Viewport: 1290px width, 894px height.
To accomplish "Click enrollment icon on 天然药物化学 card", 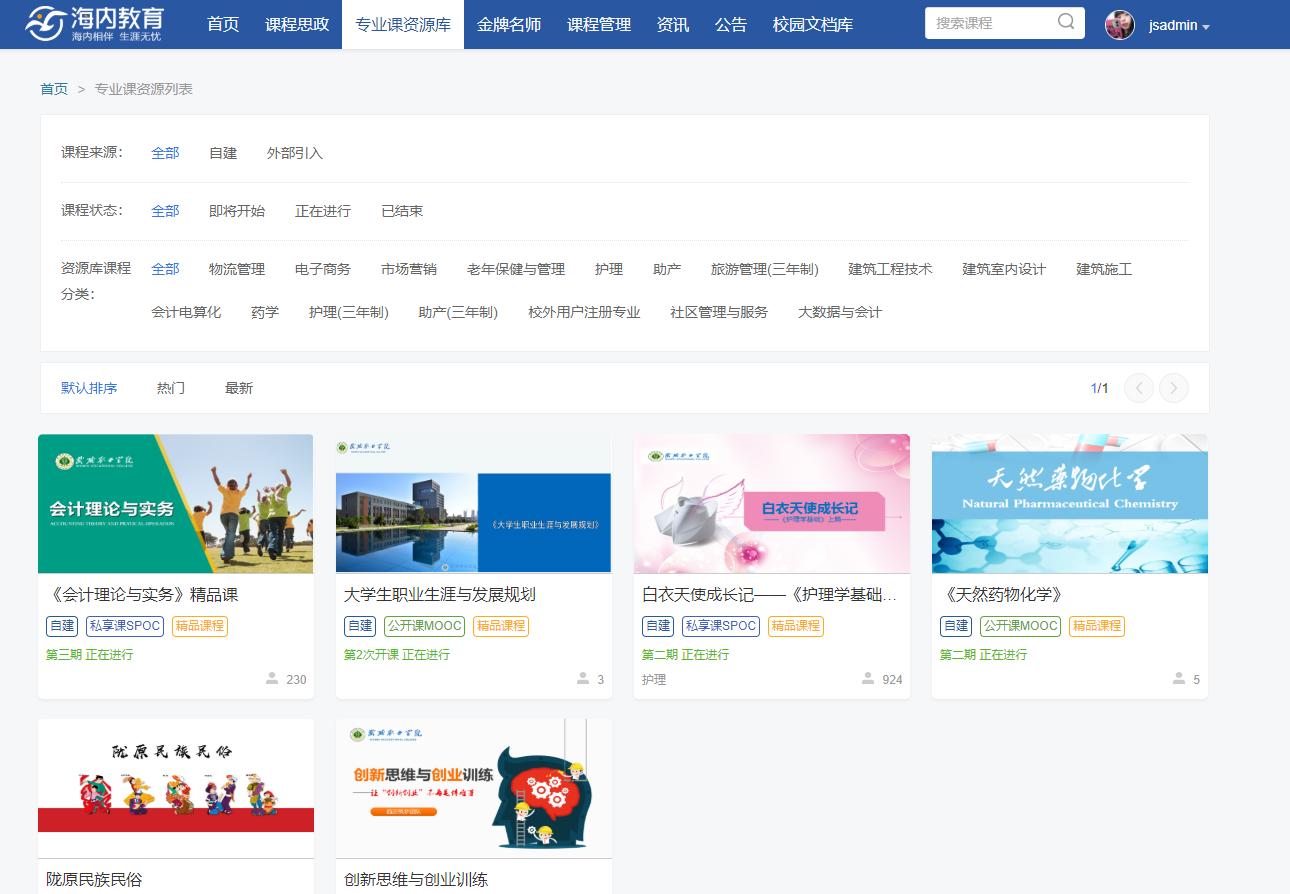I will pos(1179,679).
